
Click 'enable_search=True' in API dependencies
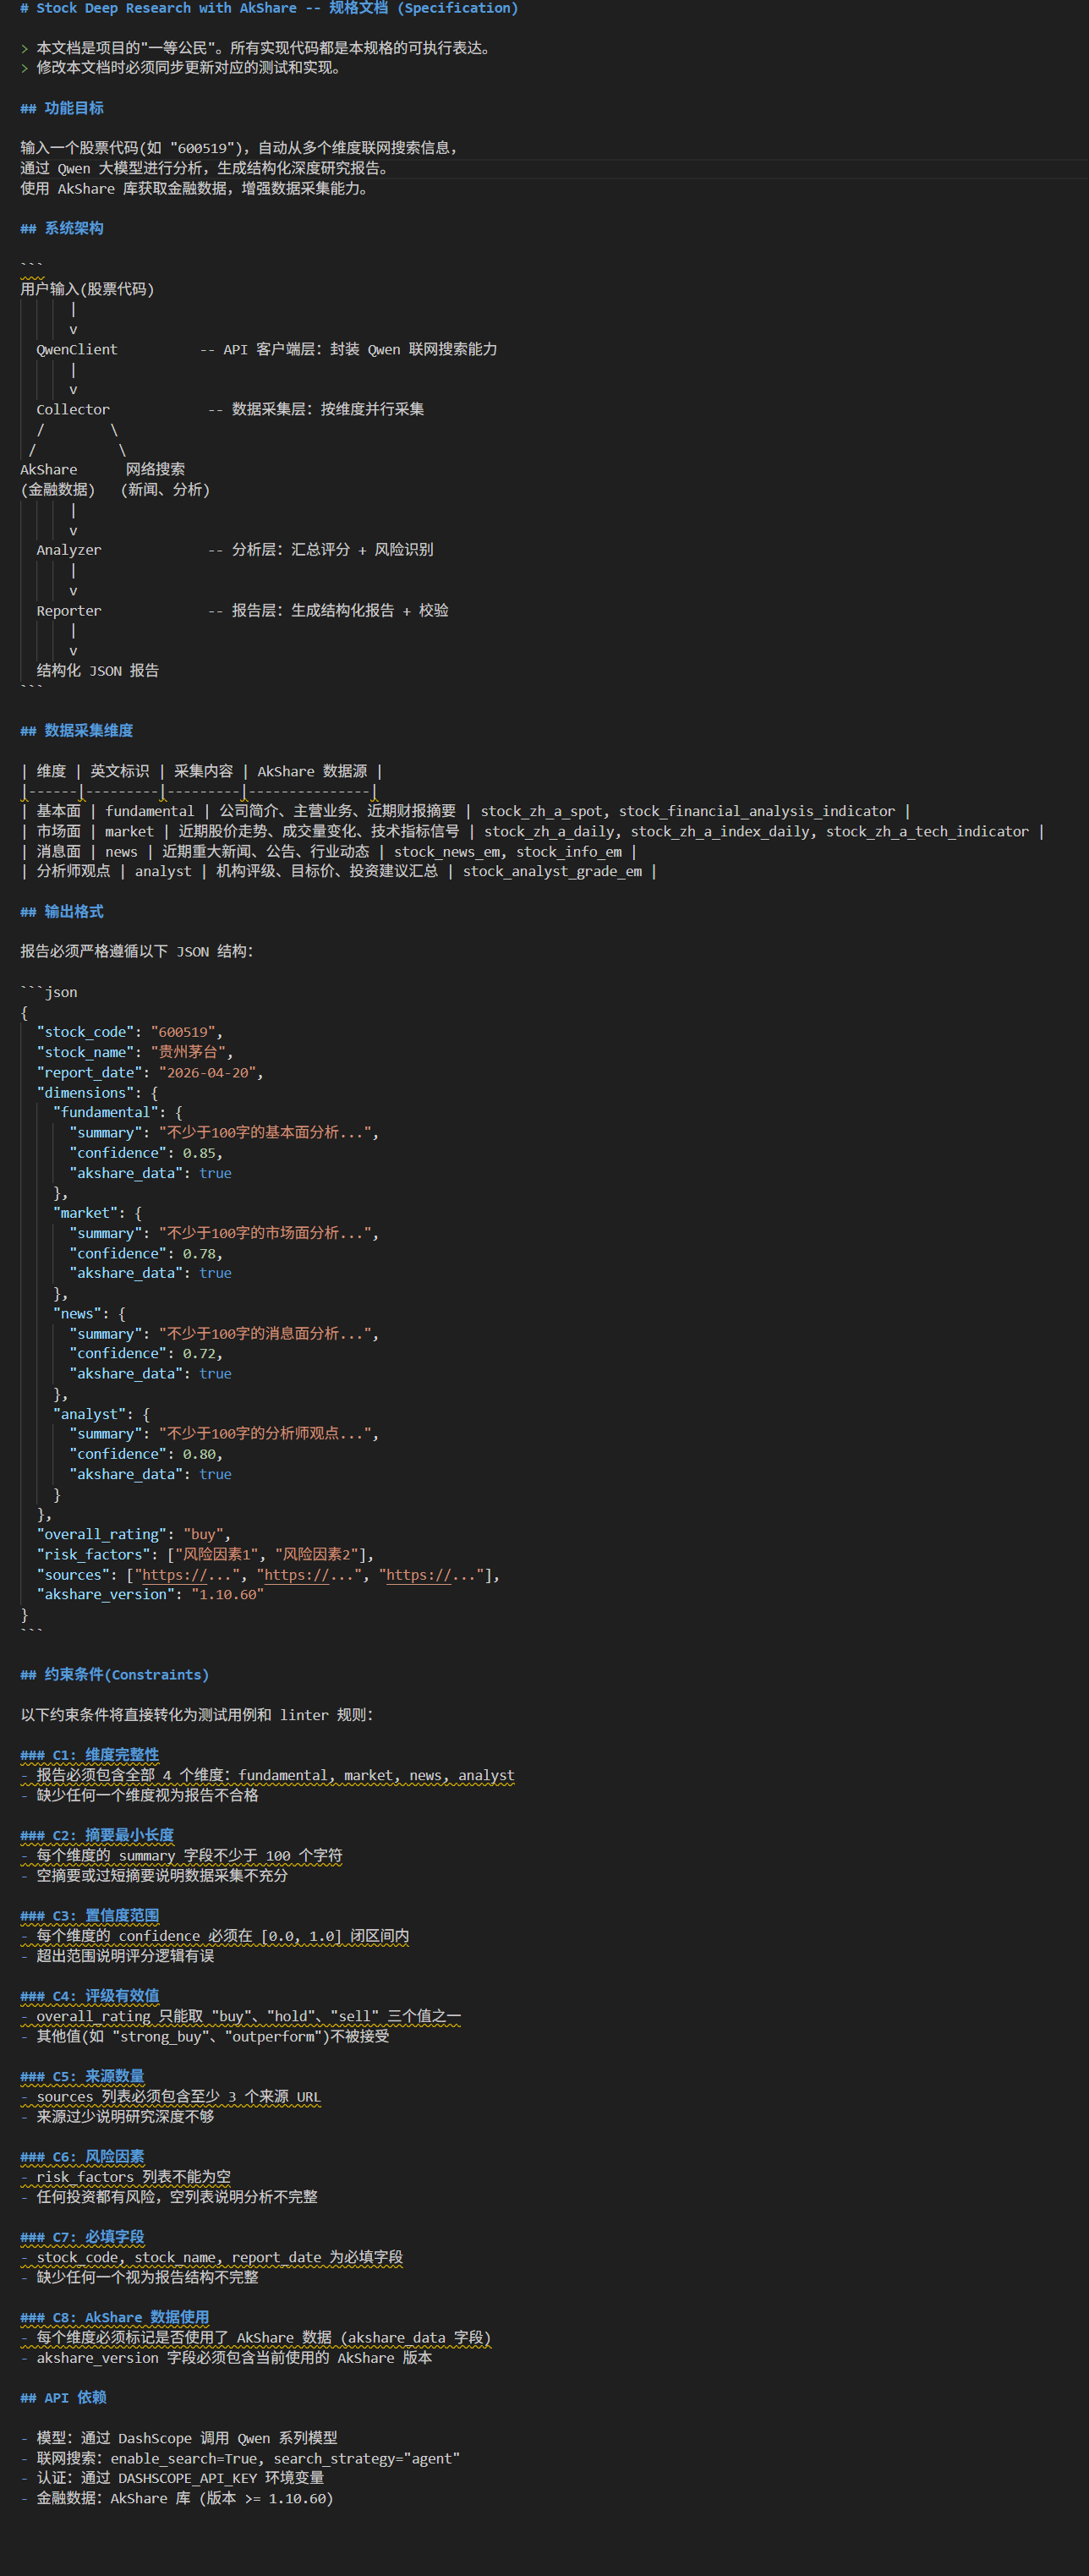pyautogui.click(x=183, y=2458)
